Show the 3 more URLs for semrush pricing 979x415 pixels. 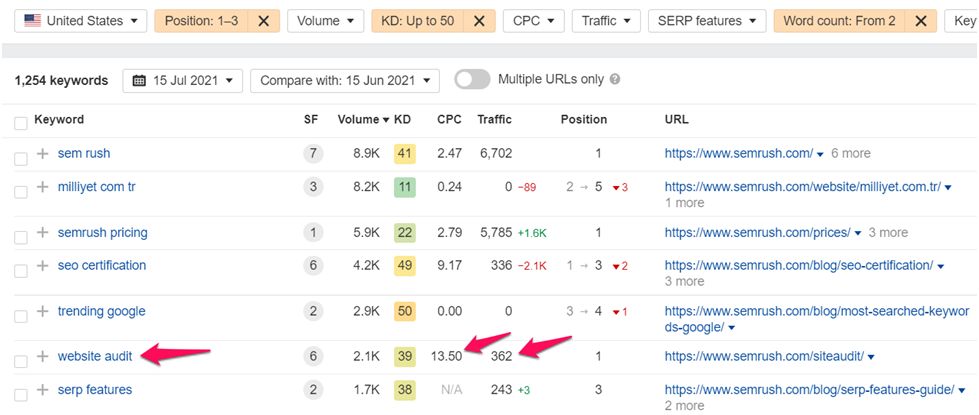click(888, 233)
